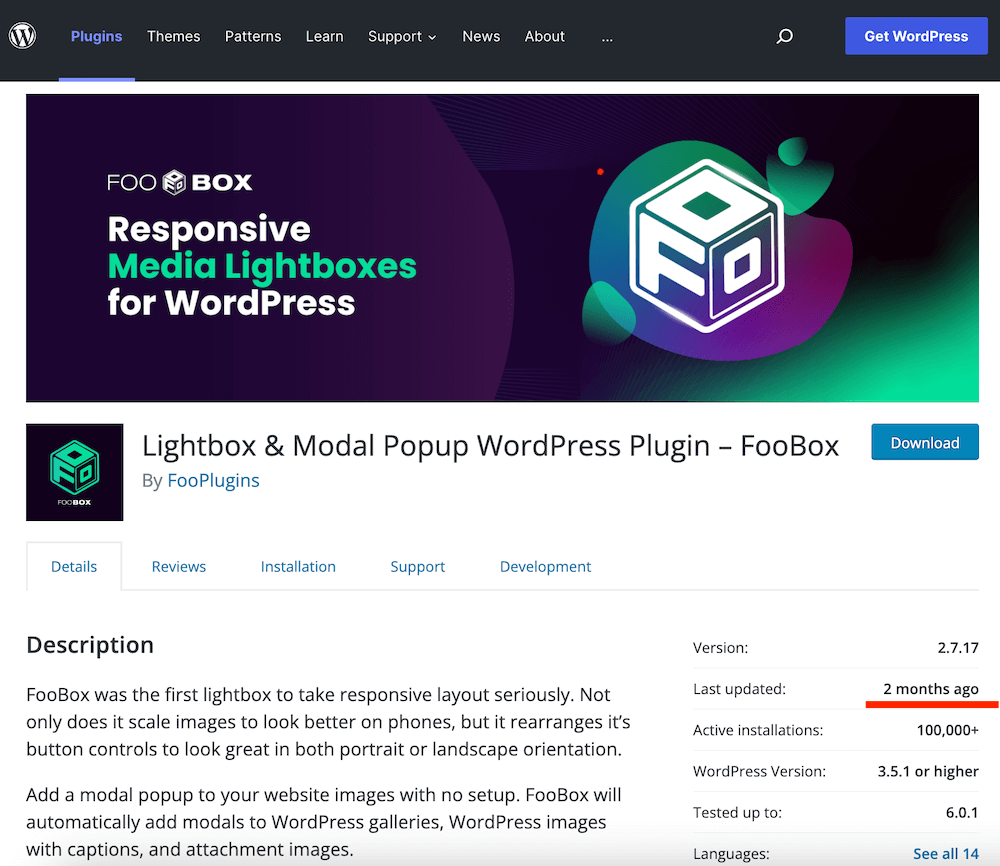
Task: Switch to the Reviews tab
Action: pos(179,566)
